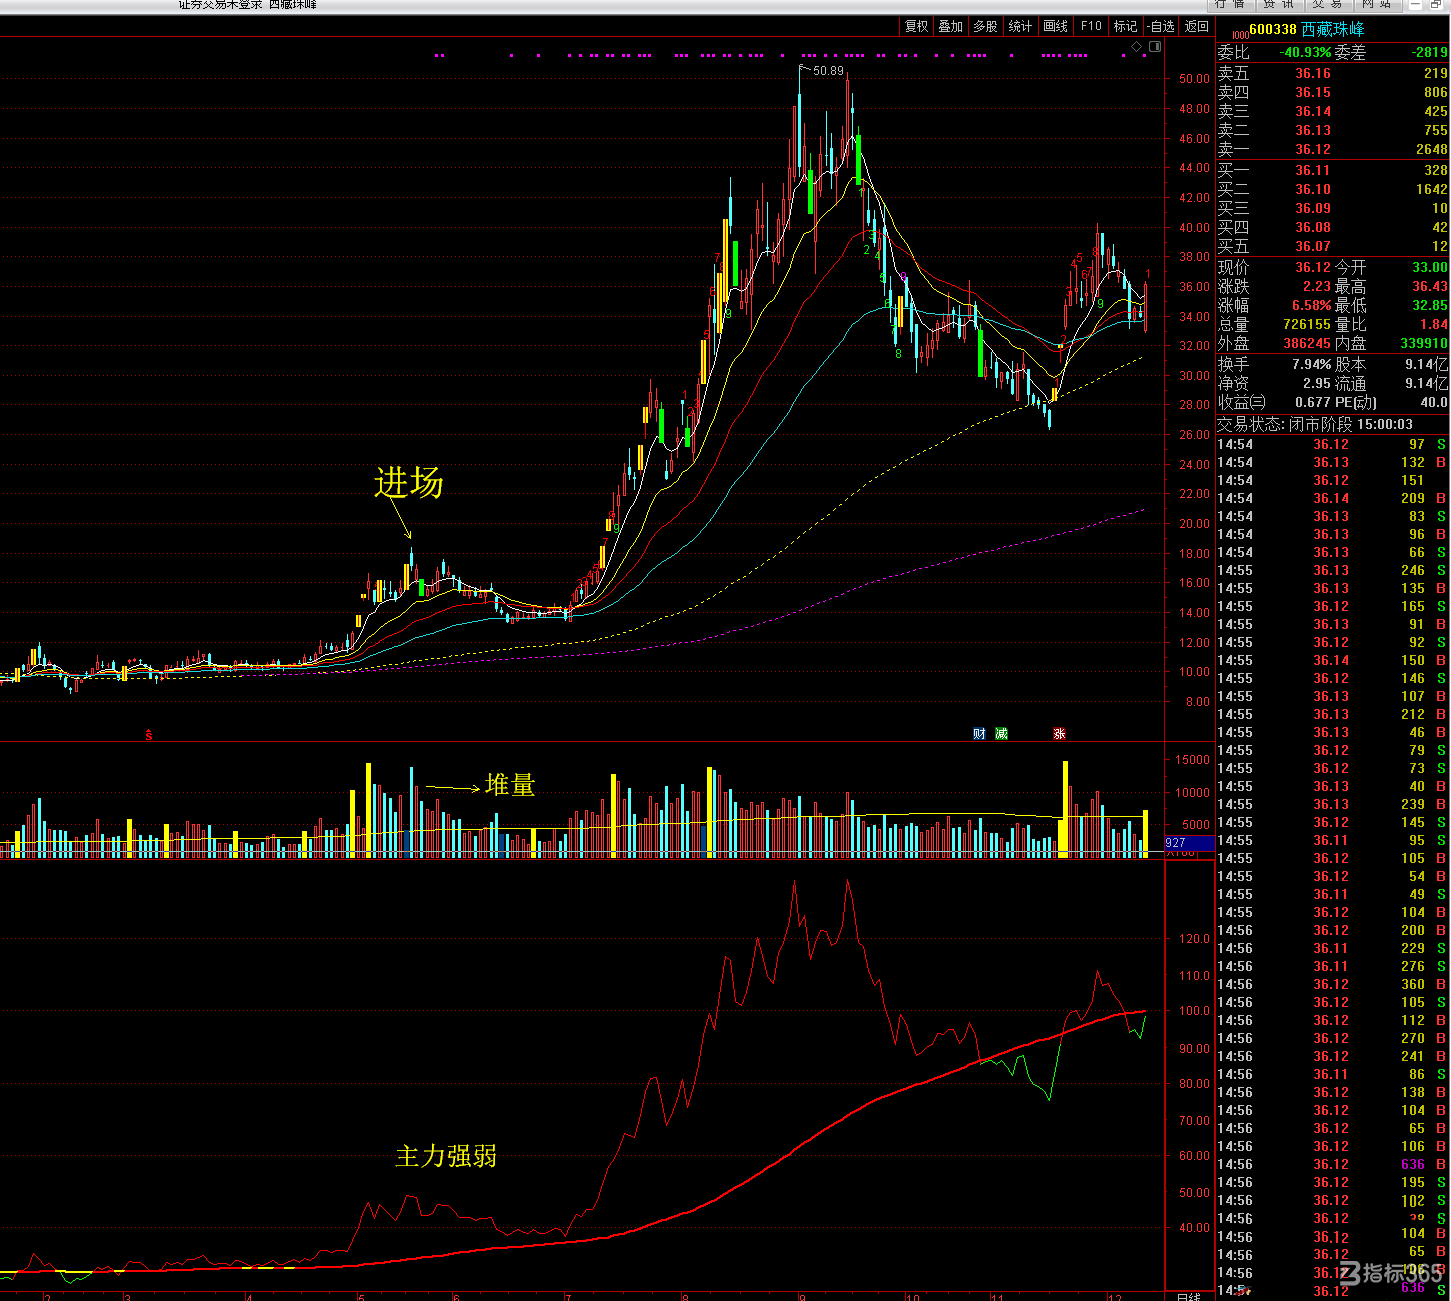Click the 标记 mark button
The height and width of the screenshot is (1301, 1451).
click(x=1126, y=26)
